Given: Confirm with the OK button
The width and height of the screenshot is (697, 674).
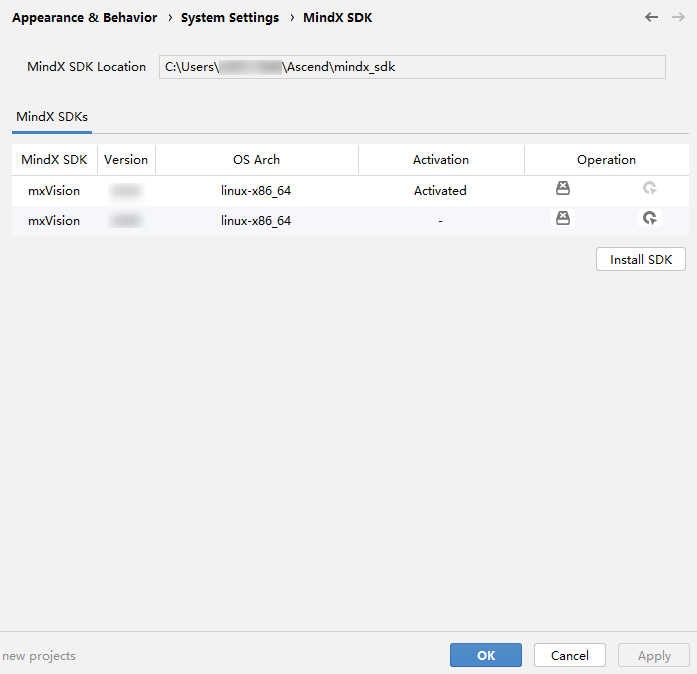Looking at the screenshot, I should click(486, 655).
